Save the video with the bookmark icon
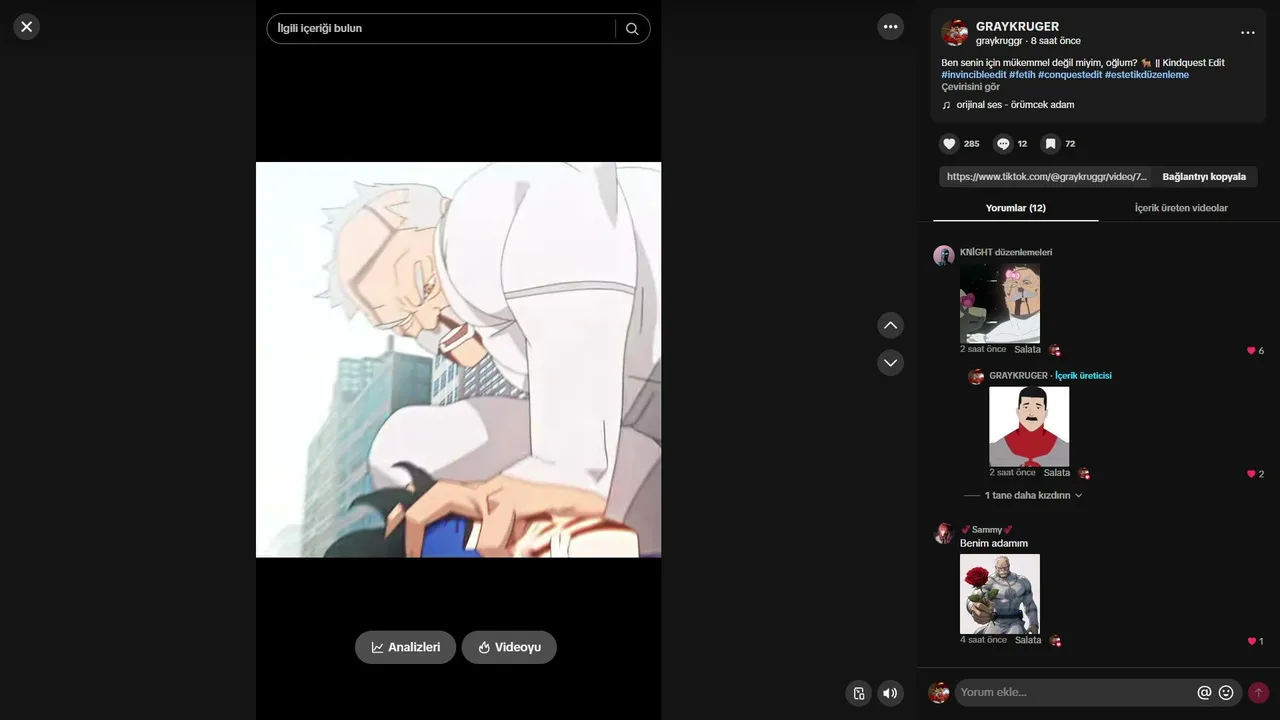 [1051, 144]
